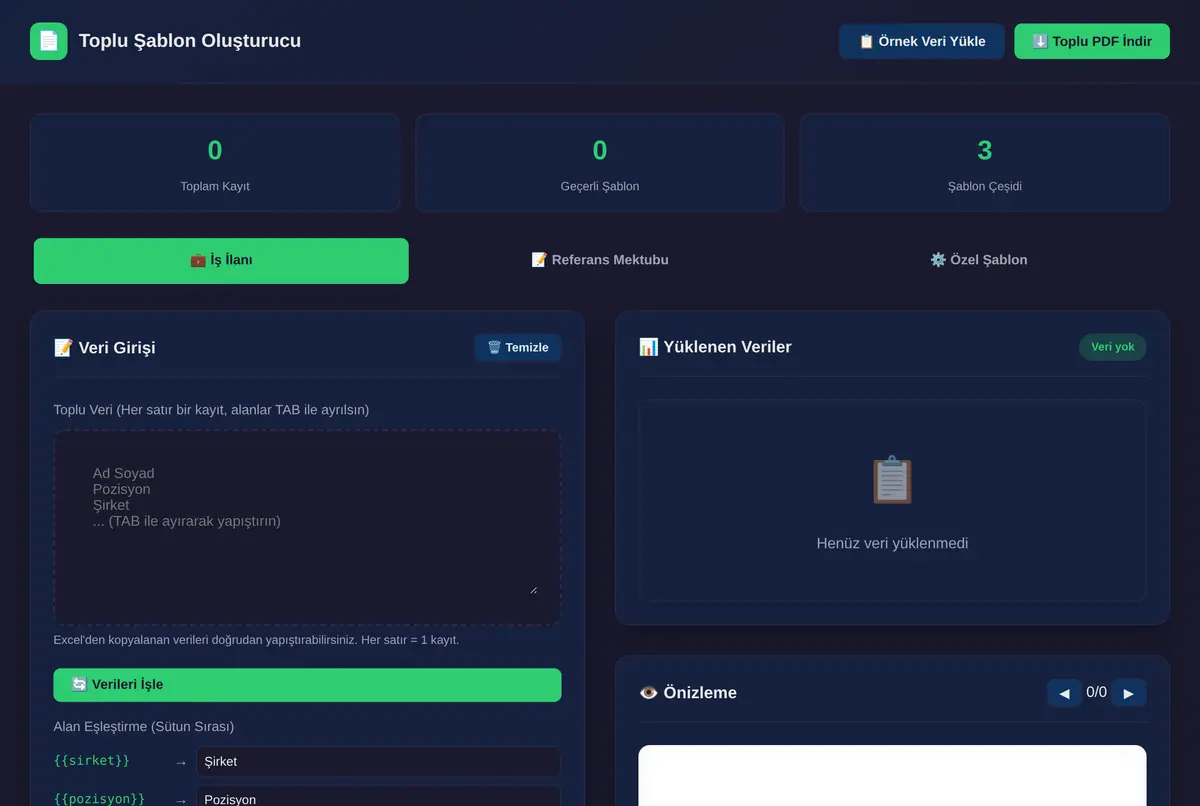
Task: Click the green document logo icon
Action: [x=48, y=41]
